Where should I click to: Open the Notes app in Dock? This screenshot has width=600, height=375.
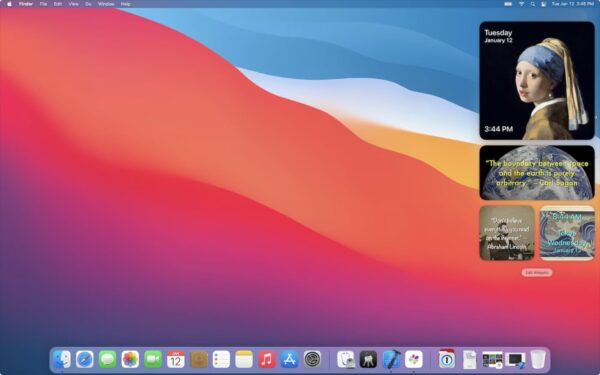(244, 360)
